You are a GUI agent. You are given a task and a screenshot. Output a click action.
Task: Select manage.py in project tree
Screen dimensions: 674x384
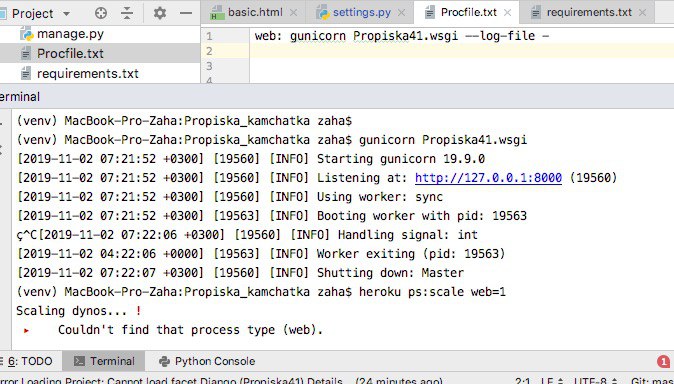point(70,34)
